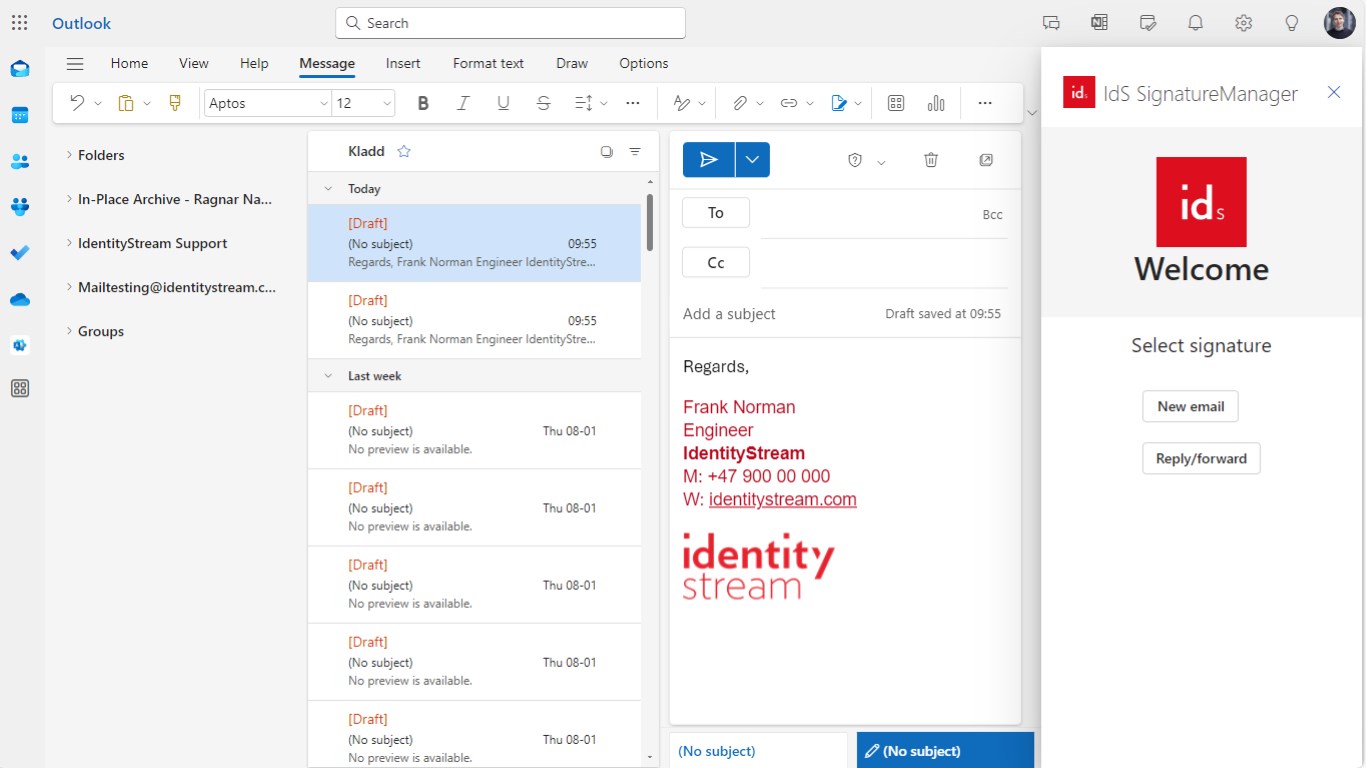Choose Reply/forward signature
This screenshot has width=1366, height=768.
(1201, 459)
